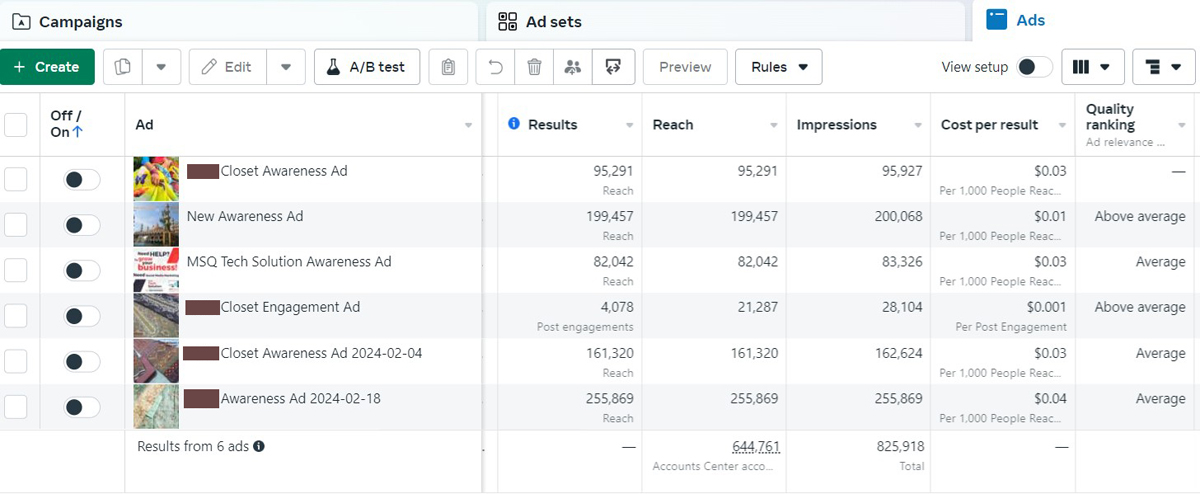Click info icon next to Results from 6 ads
1200x494 pixels.
click(x=259, y=446)
